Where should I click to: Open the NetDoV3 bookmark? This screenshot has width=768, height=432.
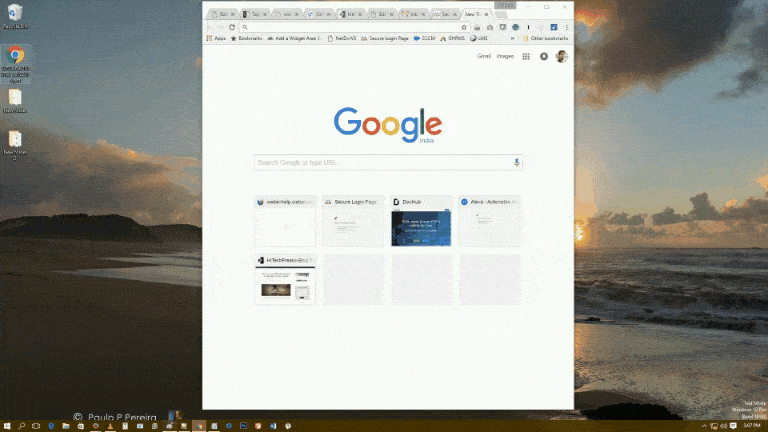pyautogui.click(x=342, y=38)
